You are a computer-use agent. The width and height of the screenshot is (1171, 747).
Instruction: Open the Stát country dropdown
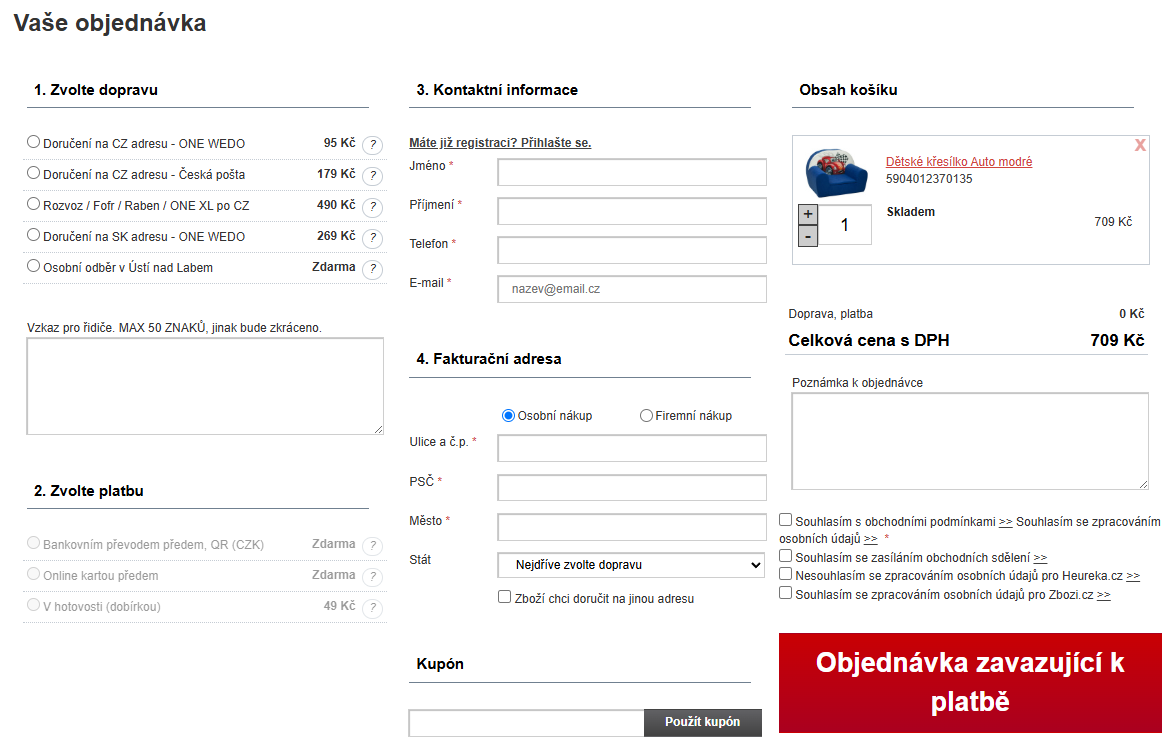click(631, 565)
